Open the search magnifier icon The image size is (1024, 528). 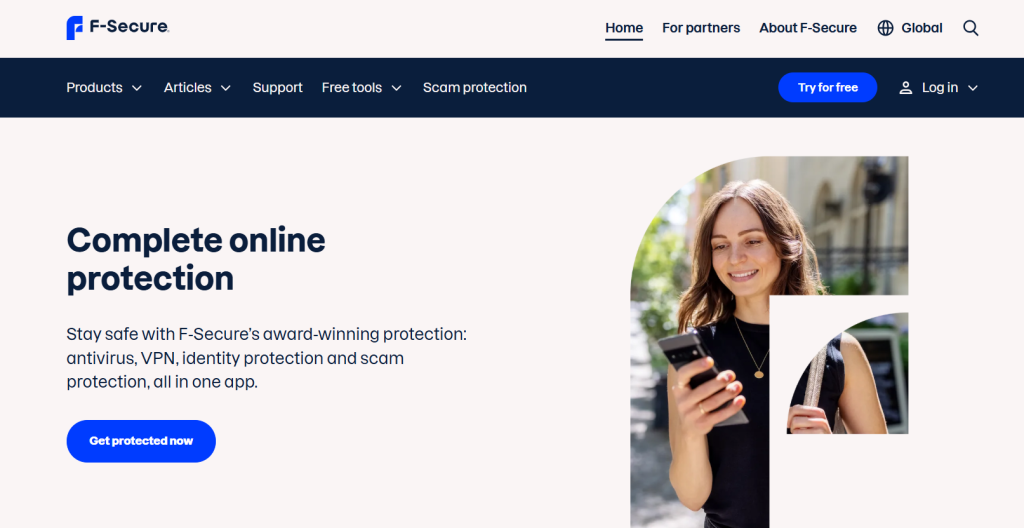[x=970, y=28]
